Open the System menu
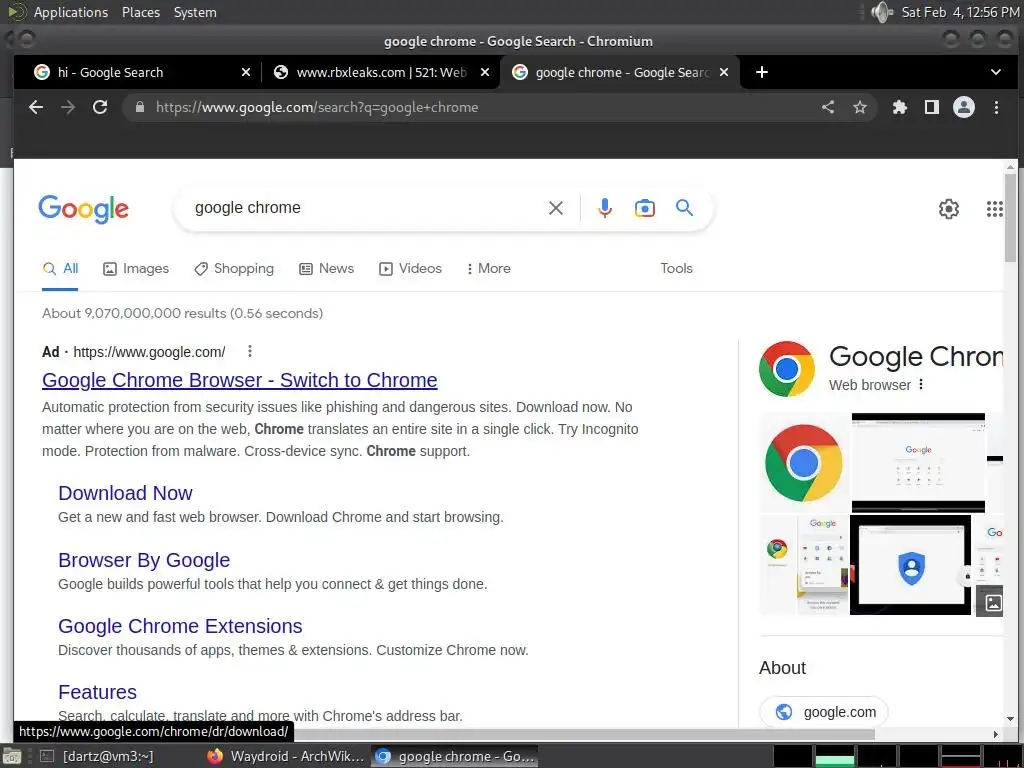The width and height of the screenshot is (1024, 768). coord(195,12)
